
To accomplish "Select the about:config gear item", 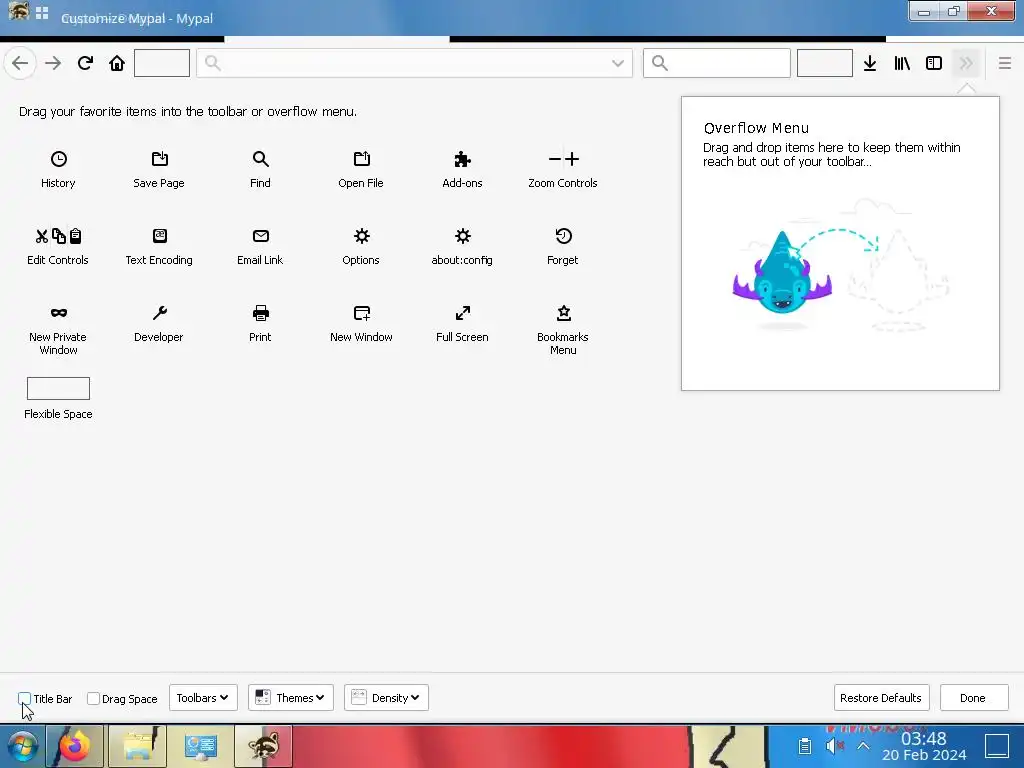I will pyautogui.click(x=462, y=246).
